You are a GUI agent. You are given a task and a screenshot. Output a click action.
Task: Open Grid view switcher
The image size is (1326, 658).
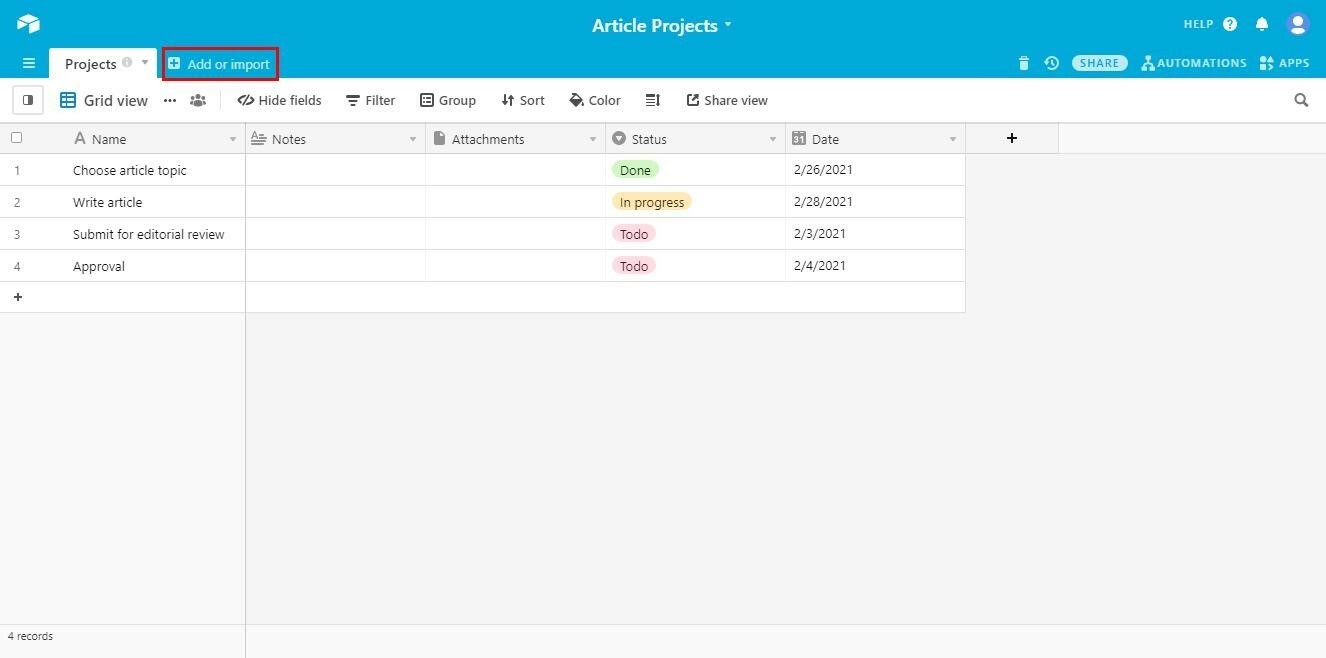[x=104, y=100]
